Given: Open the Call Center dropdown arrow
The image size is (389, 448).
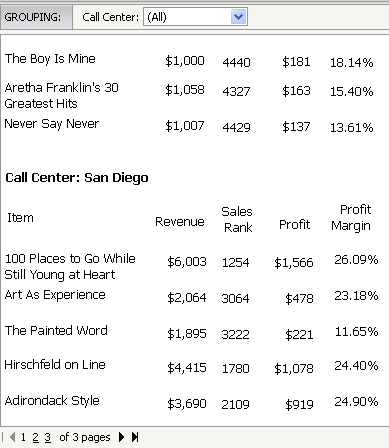Looking at the screenshot, I should pos(238,17).
